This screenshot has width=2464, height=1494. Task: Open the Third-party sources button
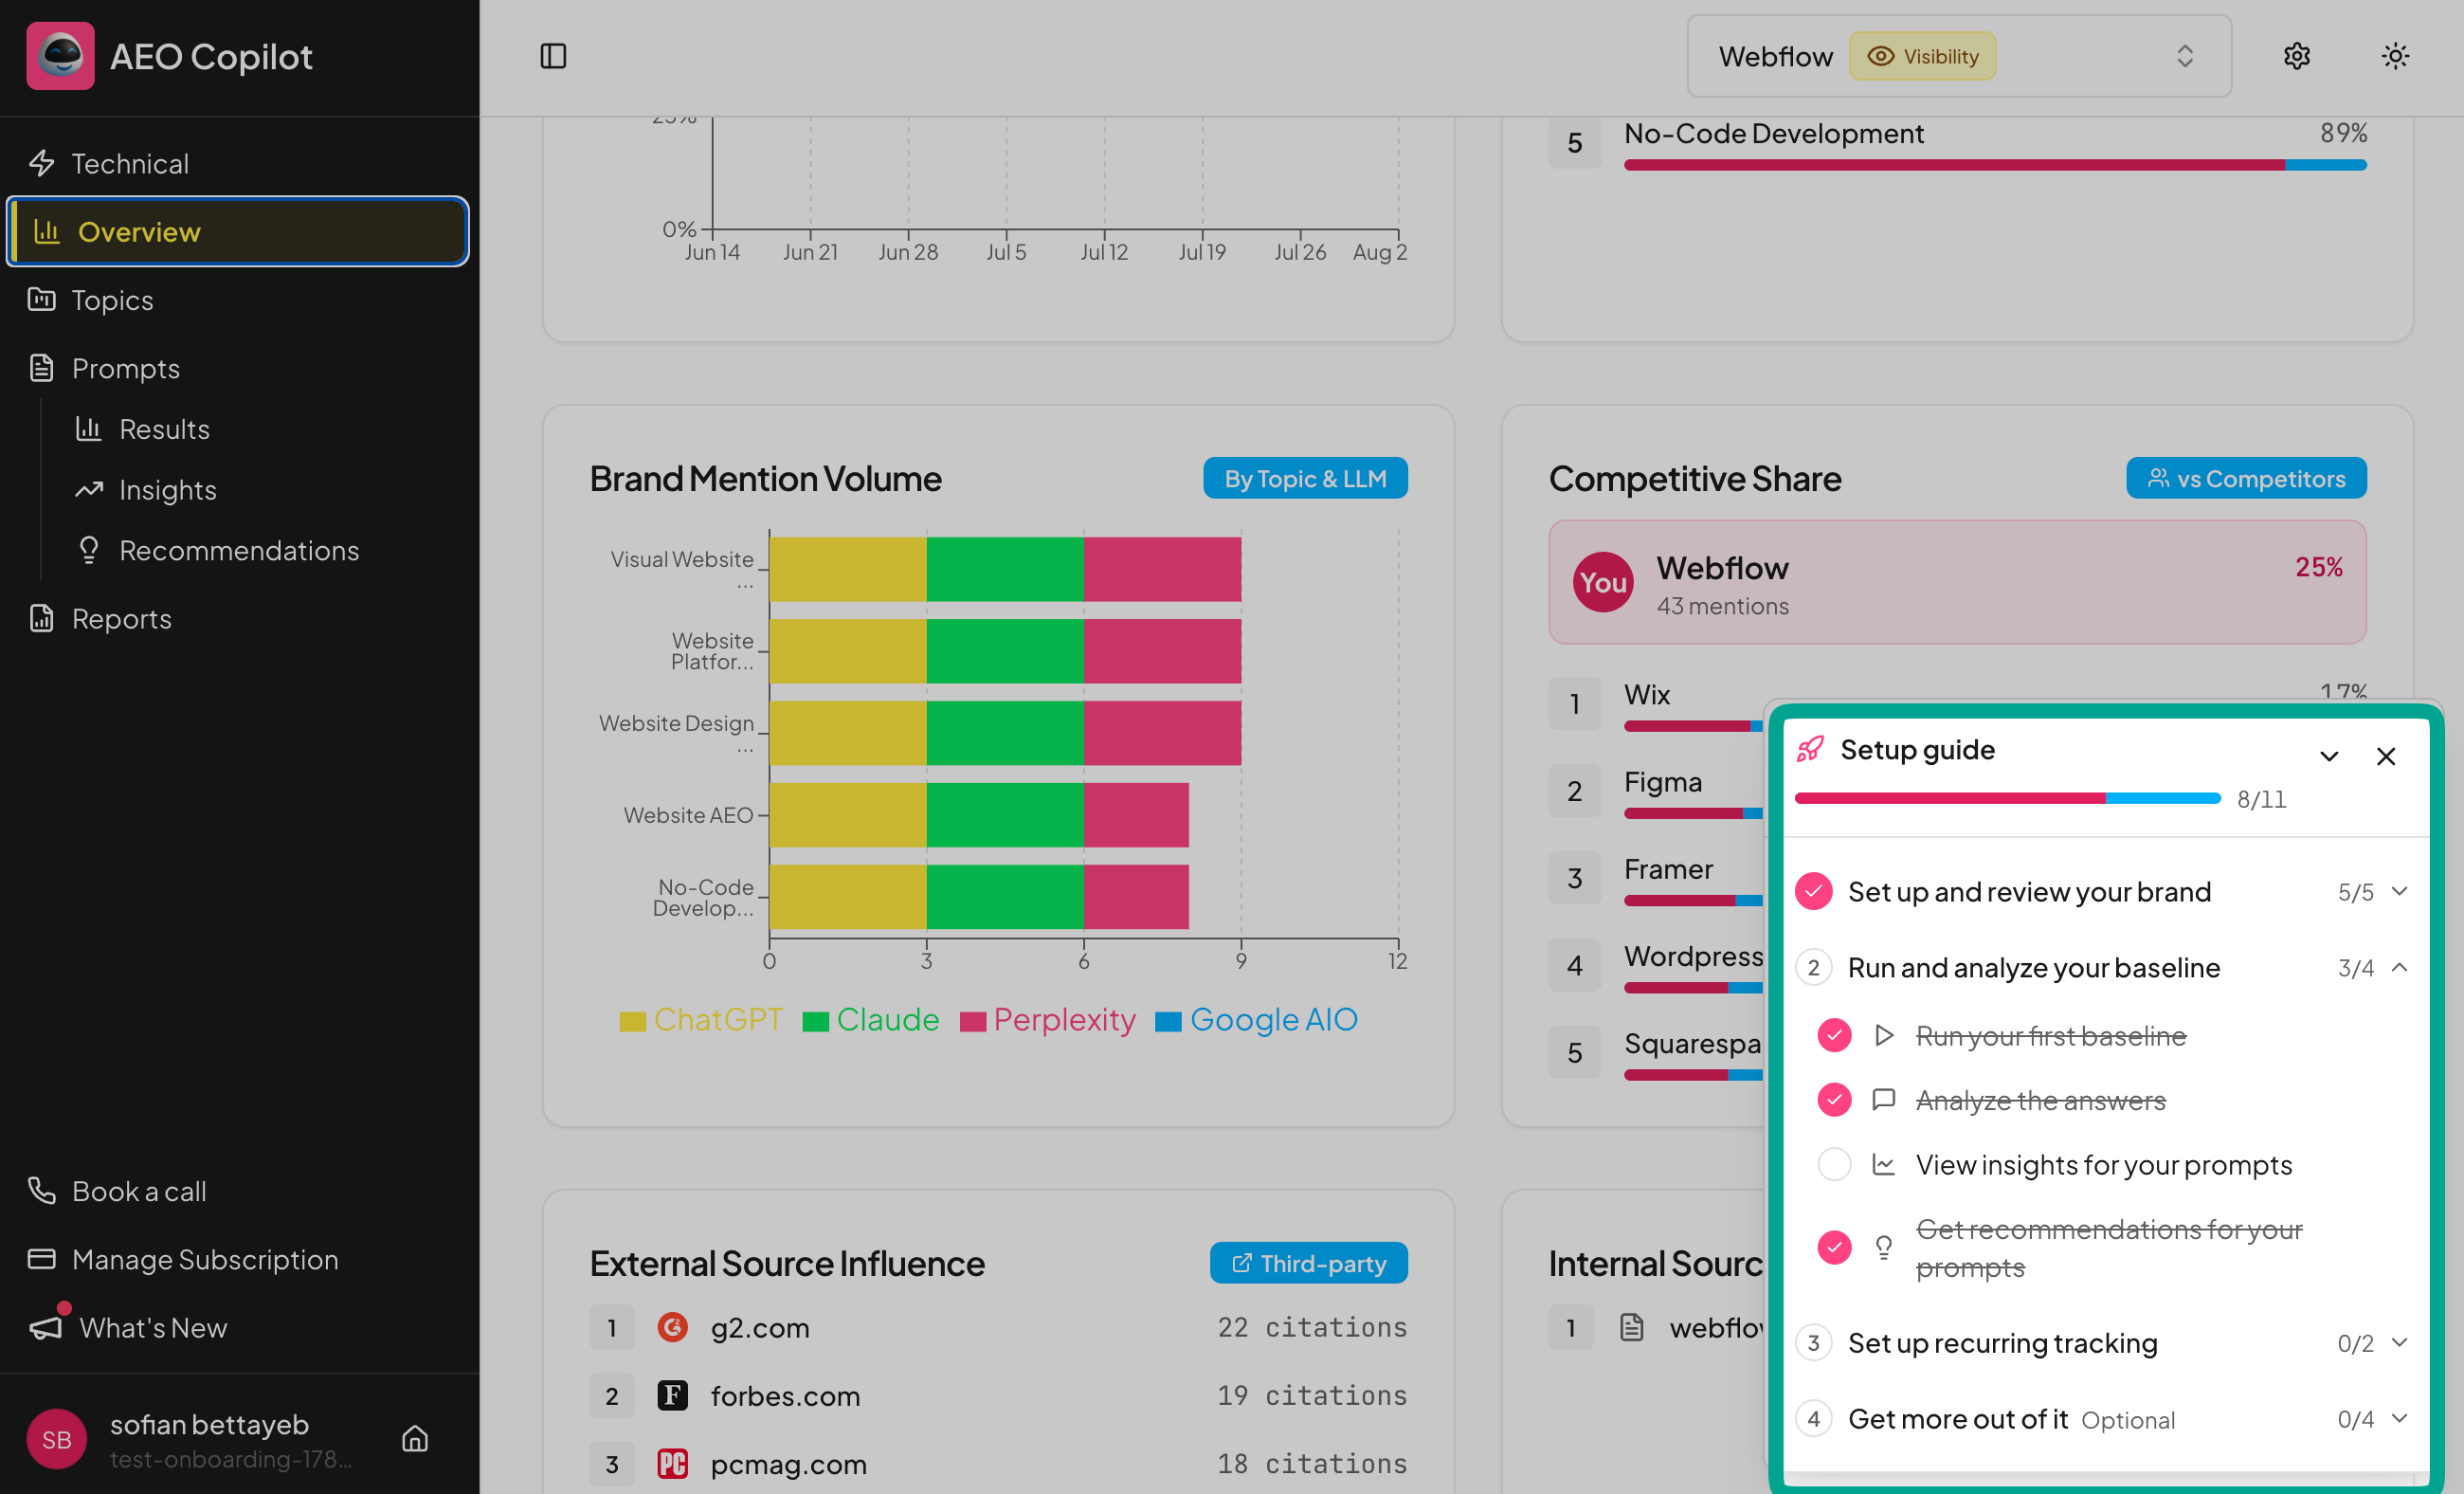1308,1263
